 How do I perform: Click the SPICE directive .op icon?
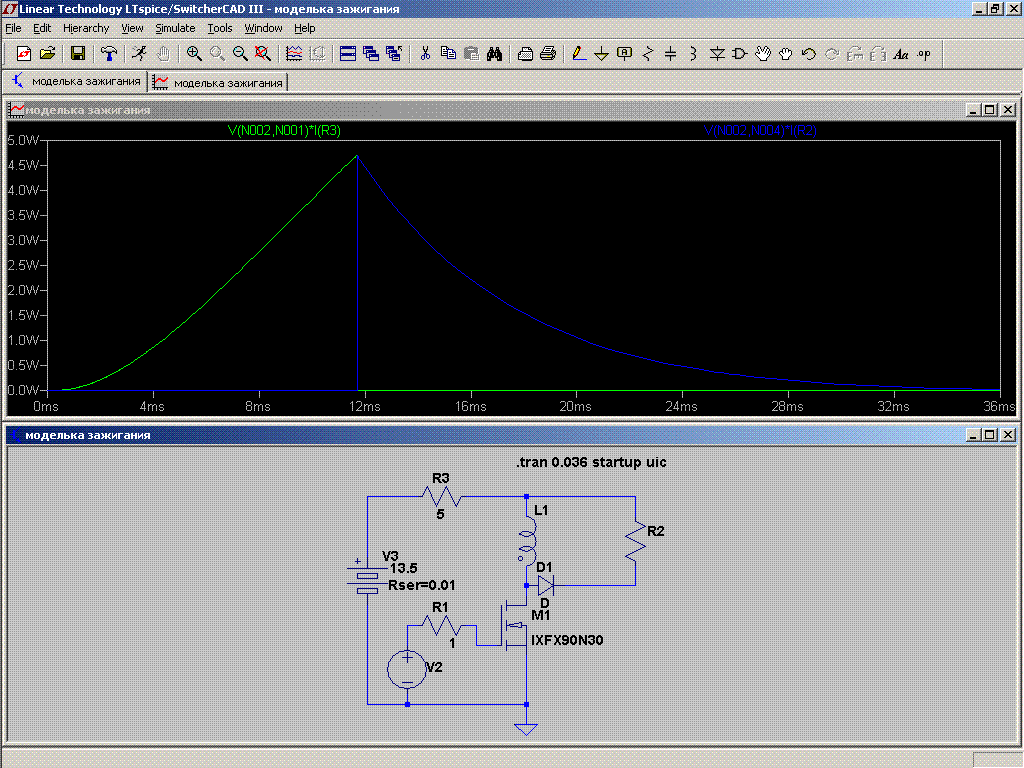(923, 54)
